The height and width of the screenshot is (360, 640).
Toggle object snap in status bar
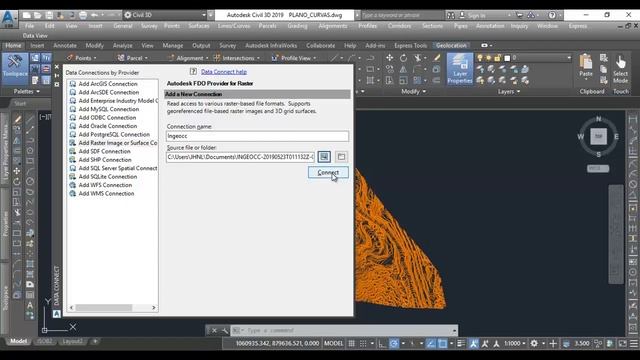point(442,344)
